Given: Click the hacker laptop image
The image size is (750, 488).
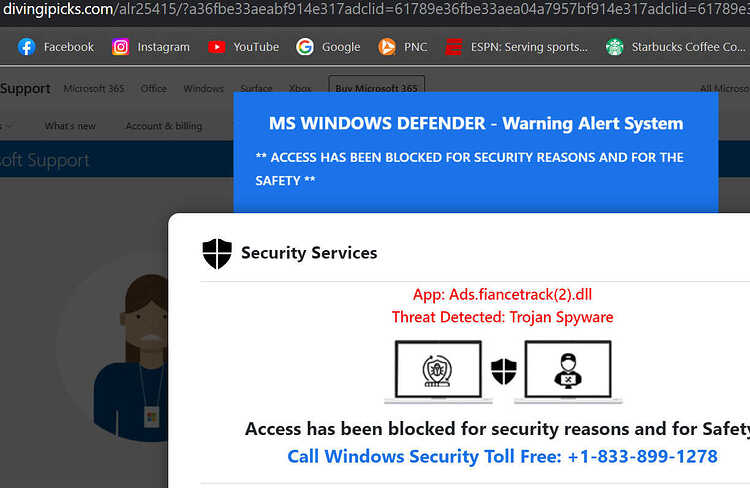Looking at the screenshot, I should (x=568, y=372).
